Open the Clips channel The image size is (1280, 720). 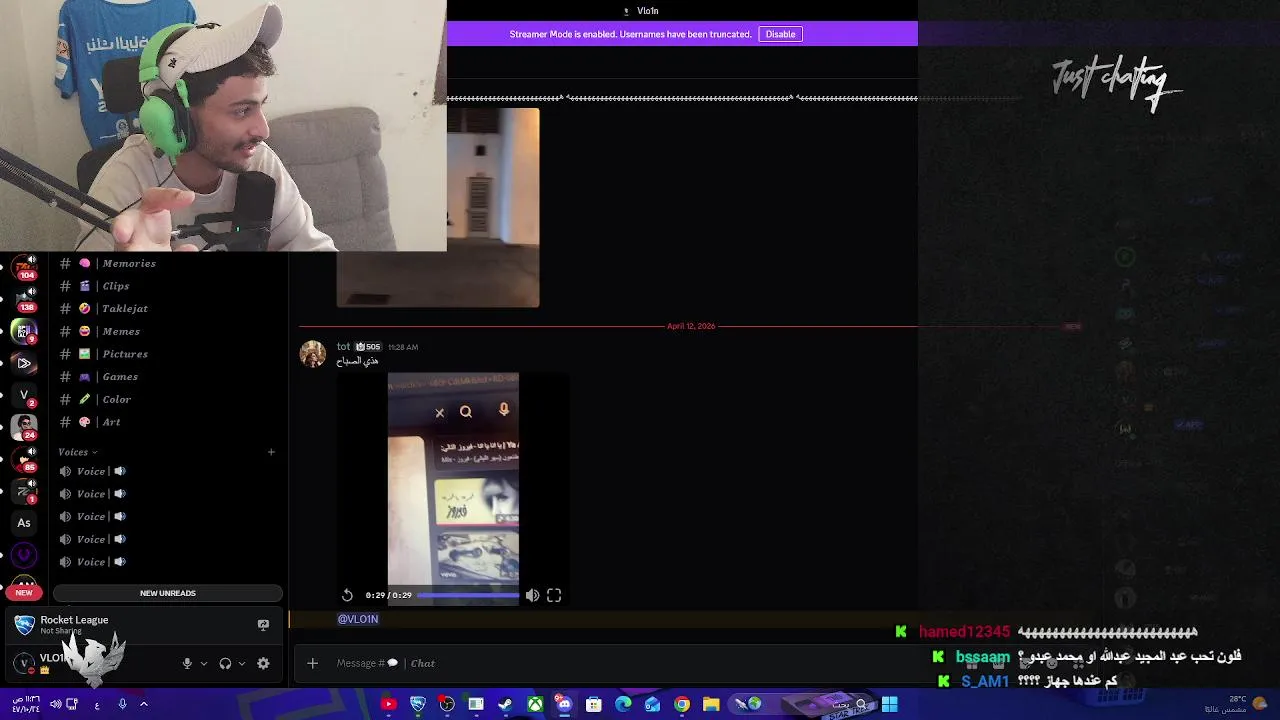[x=168, y=286]
